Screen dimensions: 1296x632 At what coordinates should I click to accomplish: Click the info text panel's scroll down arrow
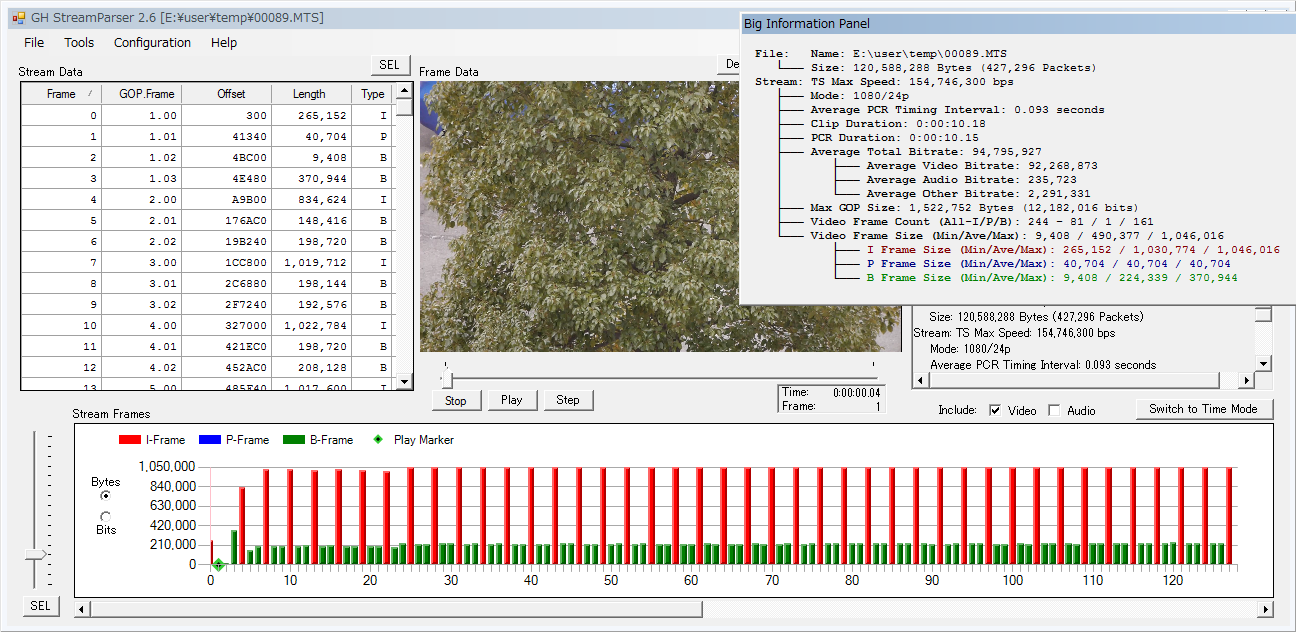1263,364
